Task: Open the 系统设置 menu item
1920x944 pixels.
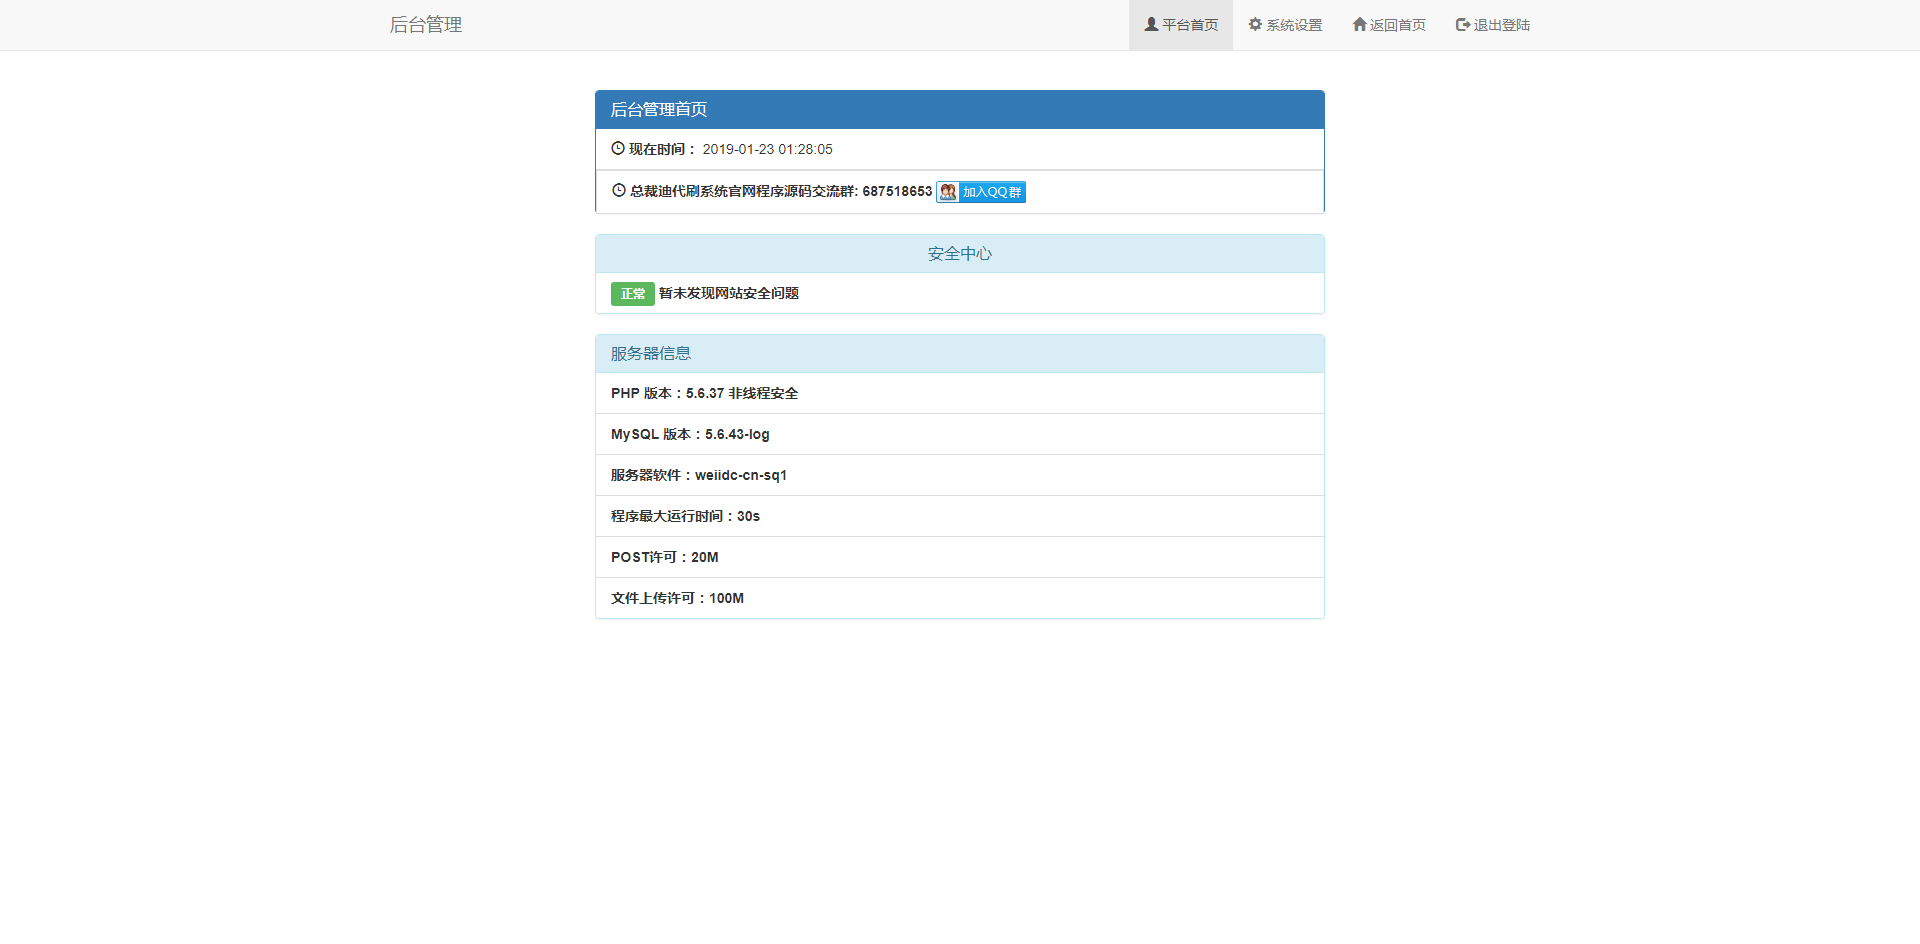Action: (x=1285, y=25)
